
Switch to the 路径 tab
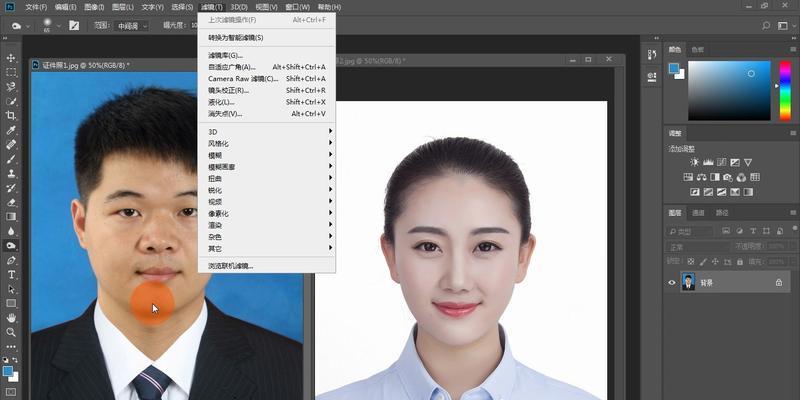pos(722,213)
